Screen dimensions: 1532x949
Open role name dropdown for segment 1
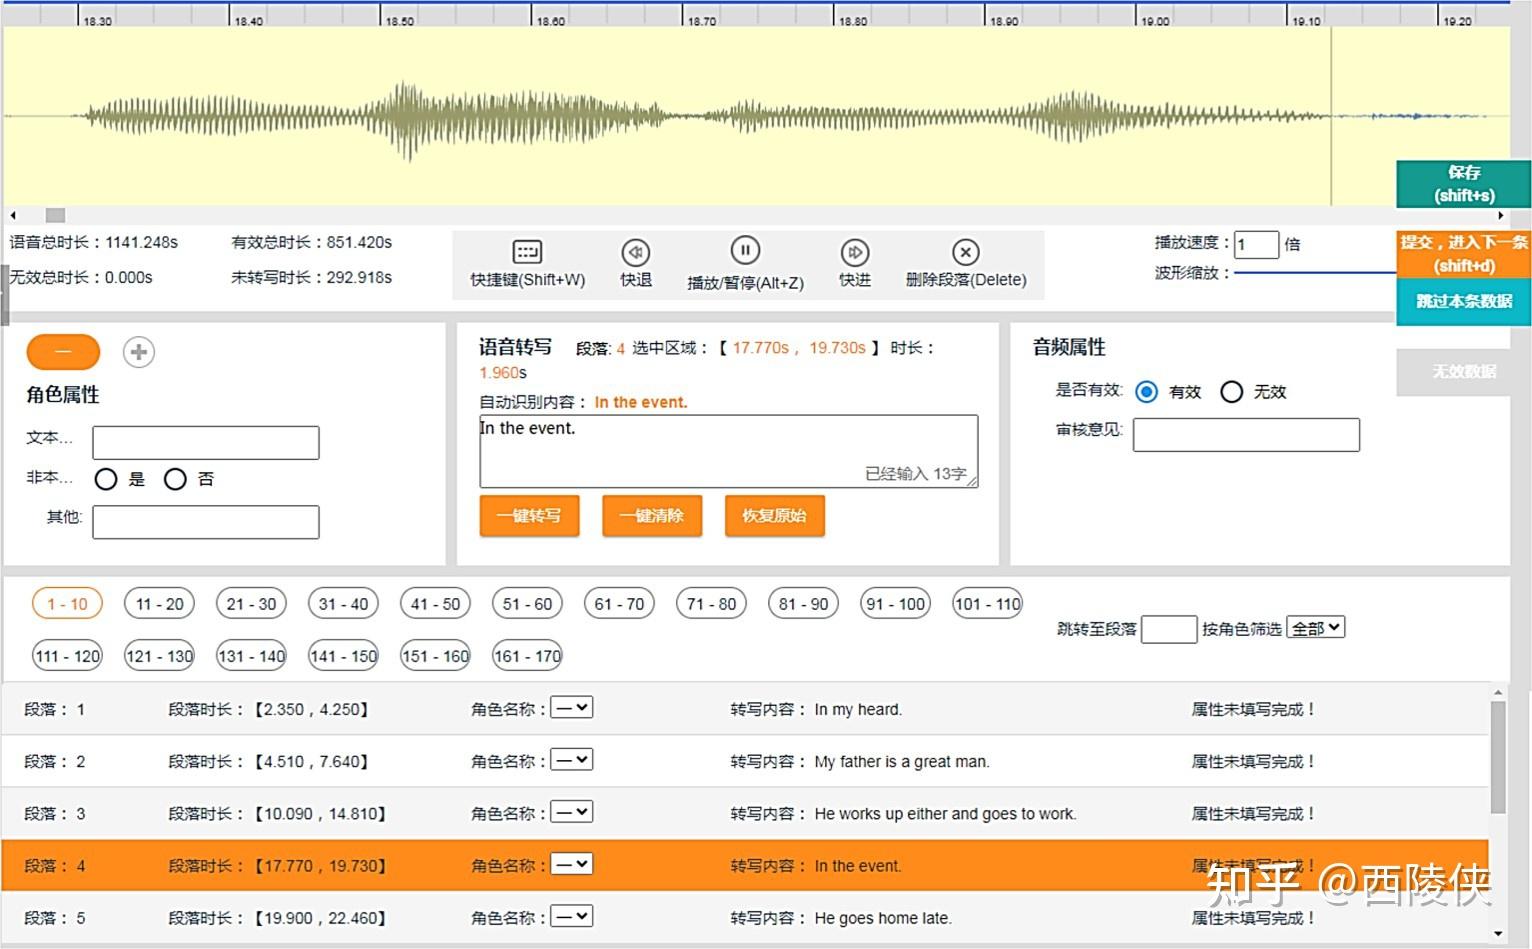click(572, 708)
